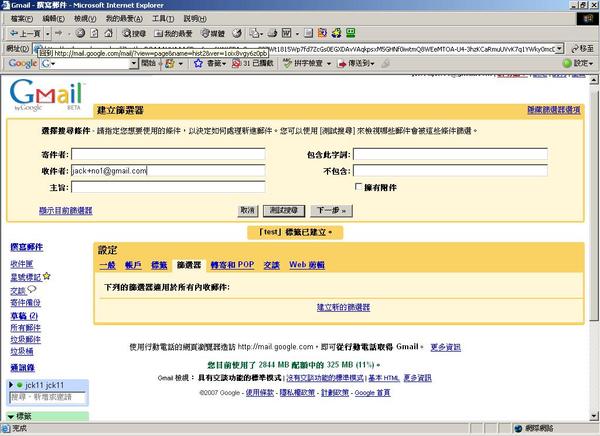
Task: Click the History icon in toolbar
Action: [x=237, y=33]
